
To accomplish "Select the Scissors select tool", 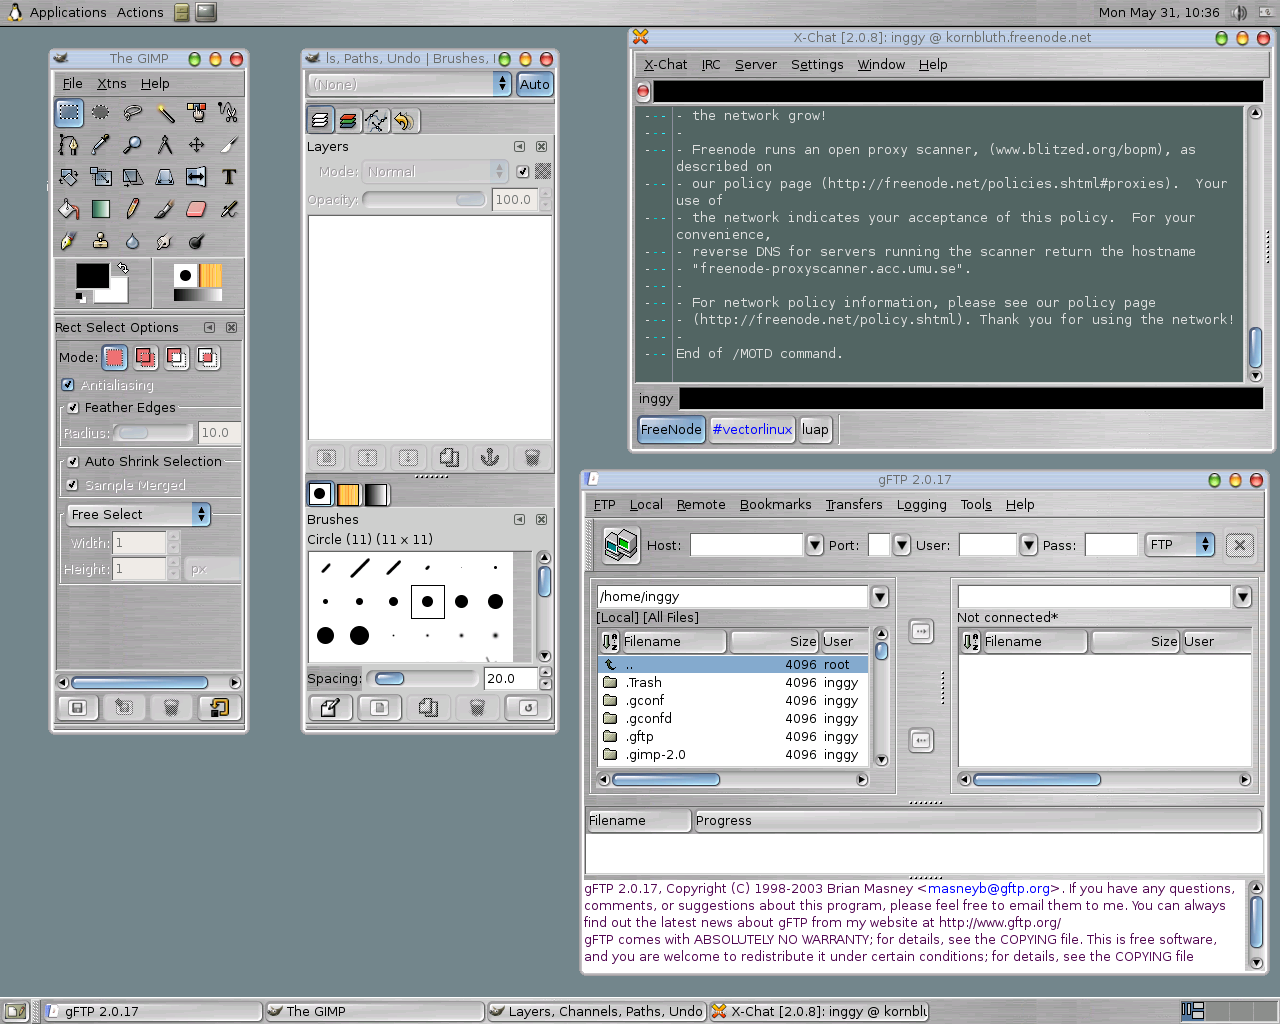I will [228, 113].
